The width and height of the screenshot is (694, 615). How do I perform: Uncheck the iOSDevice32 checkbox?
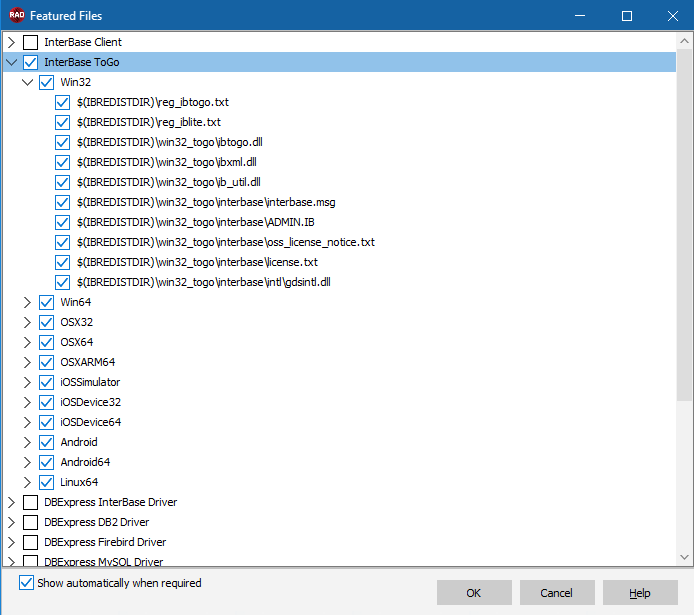coord(46,402)
